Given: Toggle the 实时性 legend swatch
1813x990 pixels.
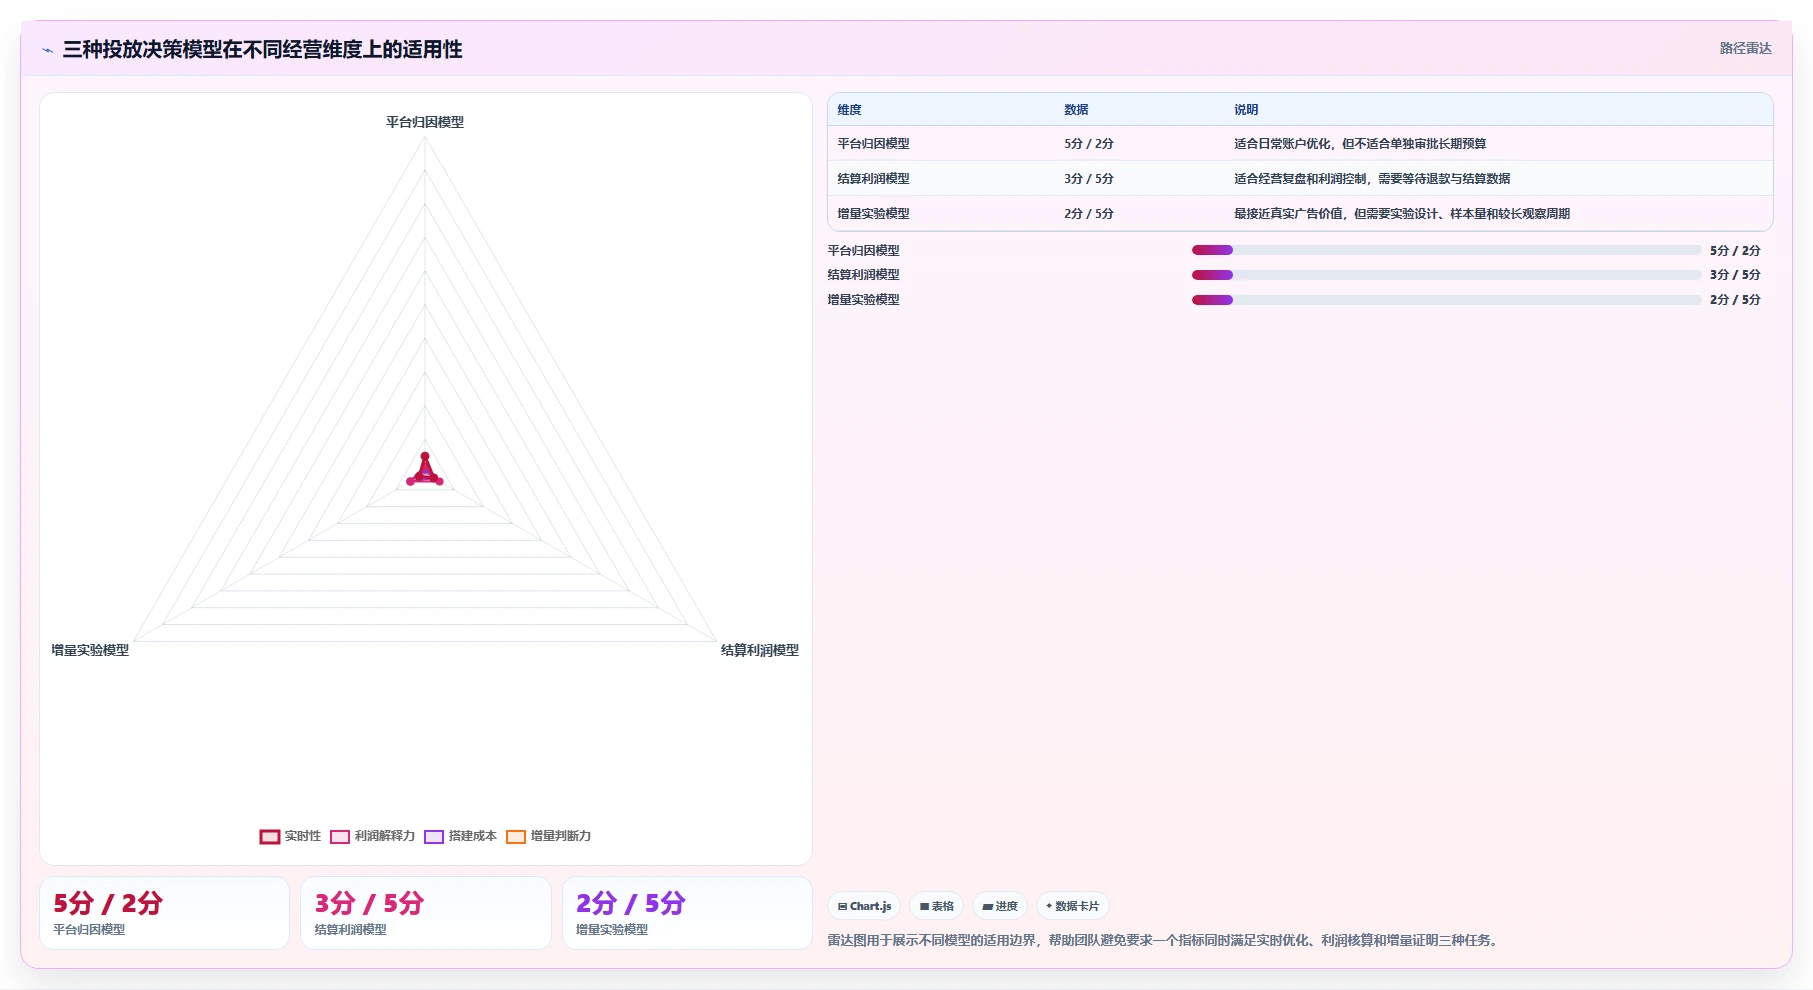Looking at the screenshot, I should coord(269,837).
